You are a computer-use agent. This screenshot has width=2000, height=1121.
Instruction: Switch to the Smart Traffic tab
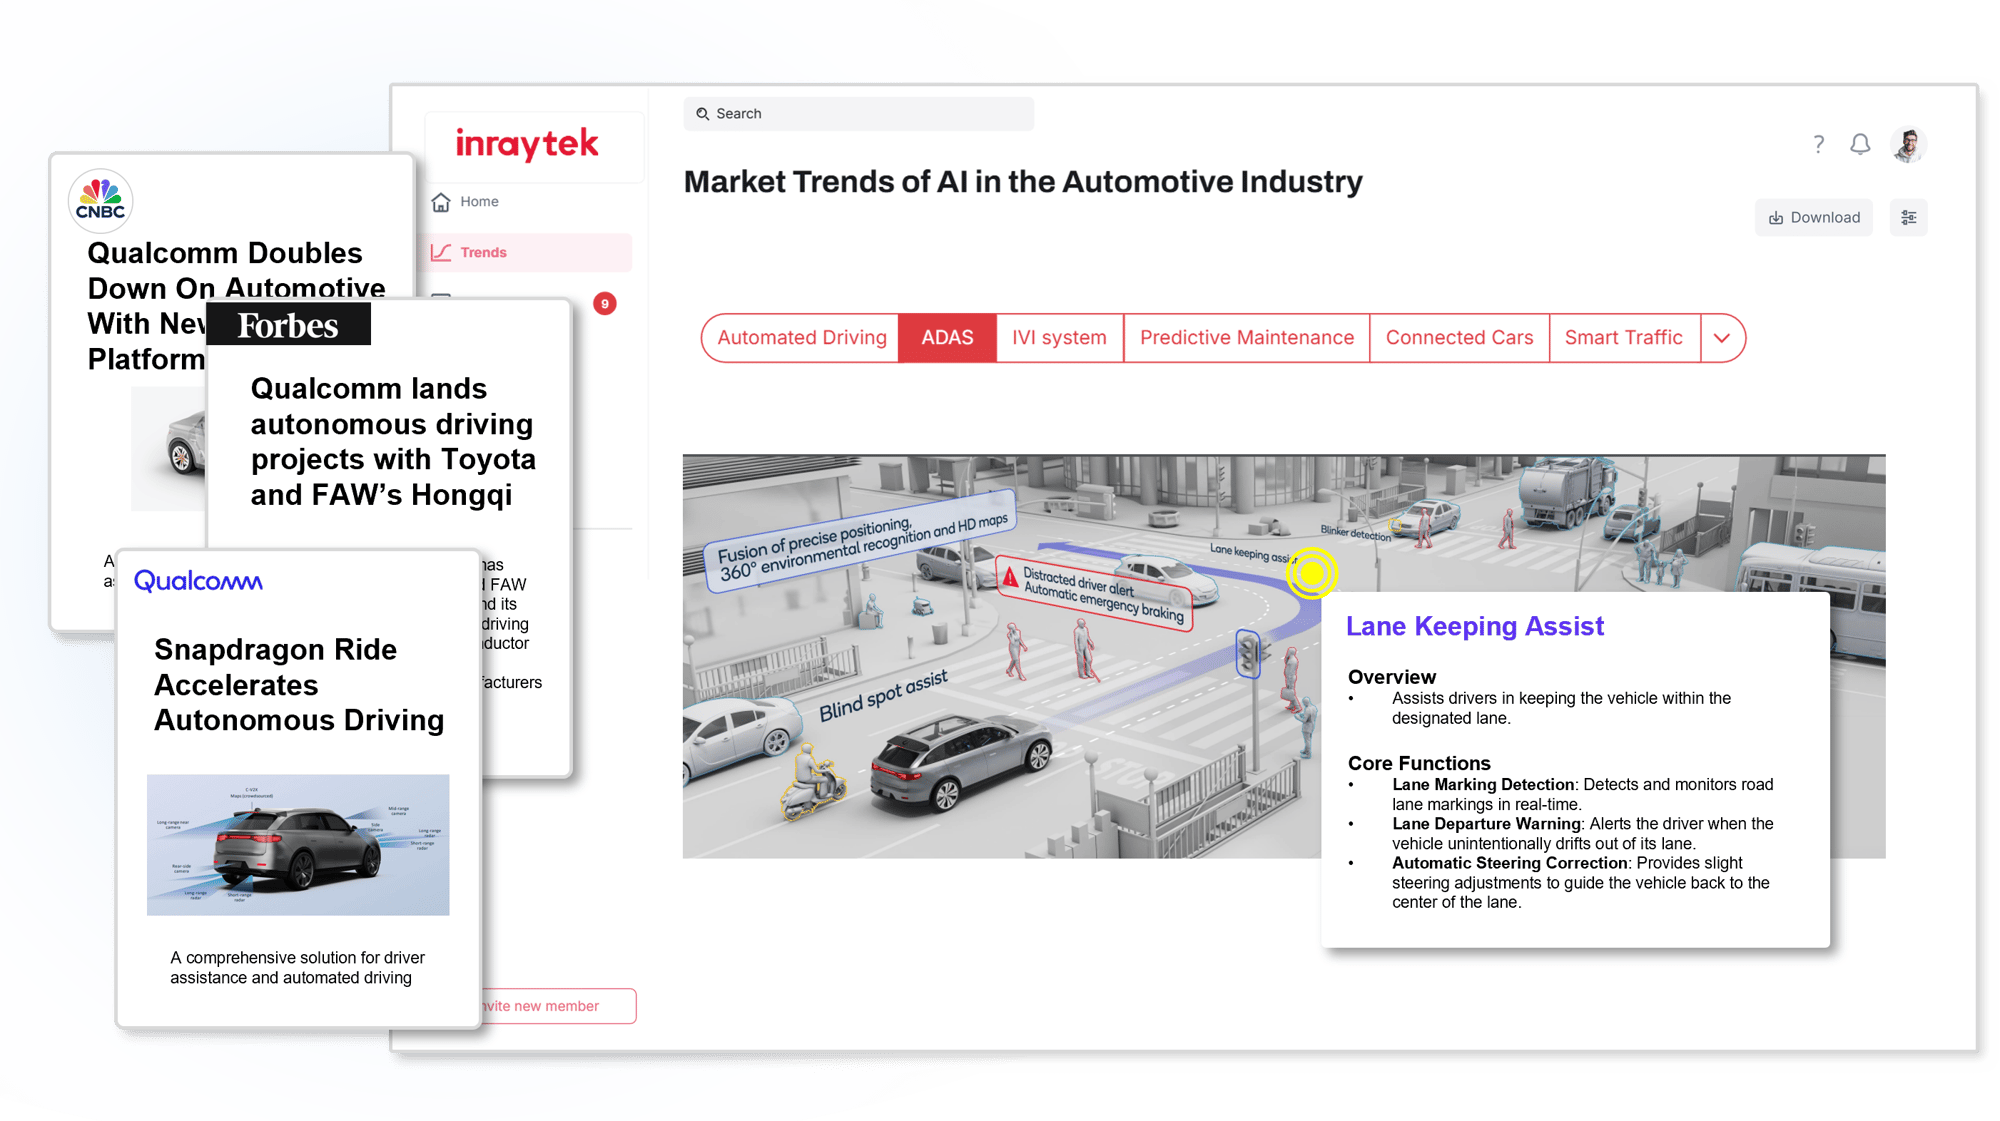[x=1623, y=338]
